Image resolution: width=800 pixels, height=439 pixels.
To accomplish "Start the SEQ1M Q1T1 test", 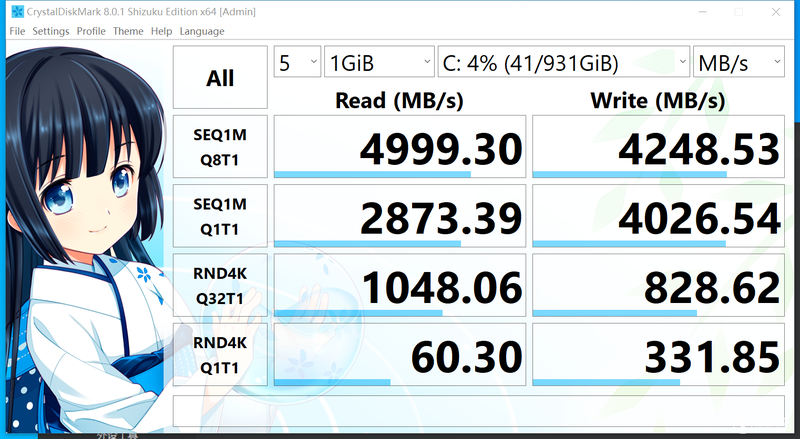I will tap(220, 216).
